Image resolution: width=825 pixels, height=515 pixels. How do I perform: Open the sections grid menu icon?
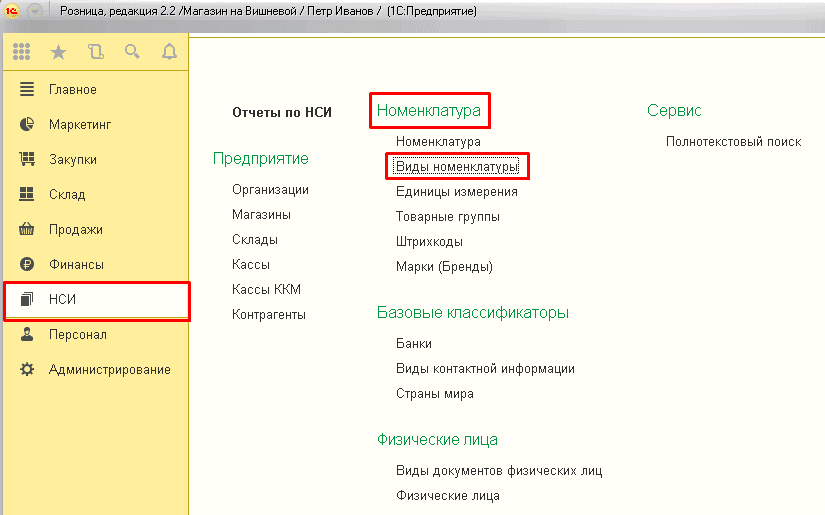coord(22,52)
